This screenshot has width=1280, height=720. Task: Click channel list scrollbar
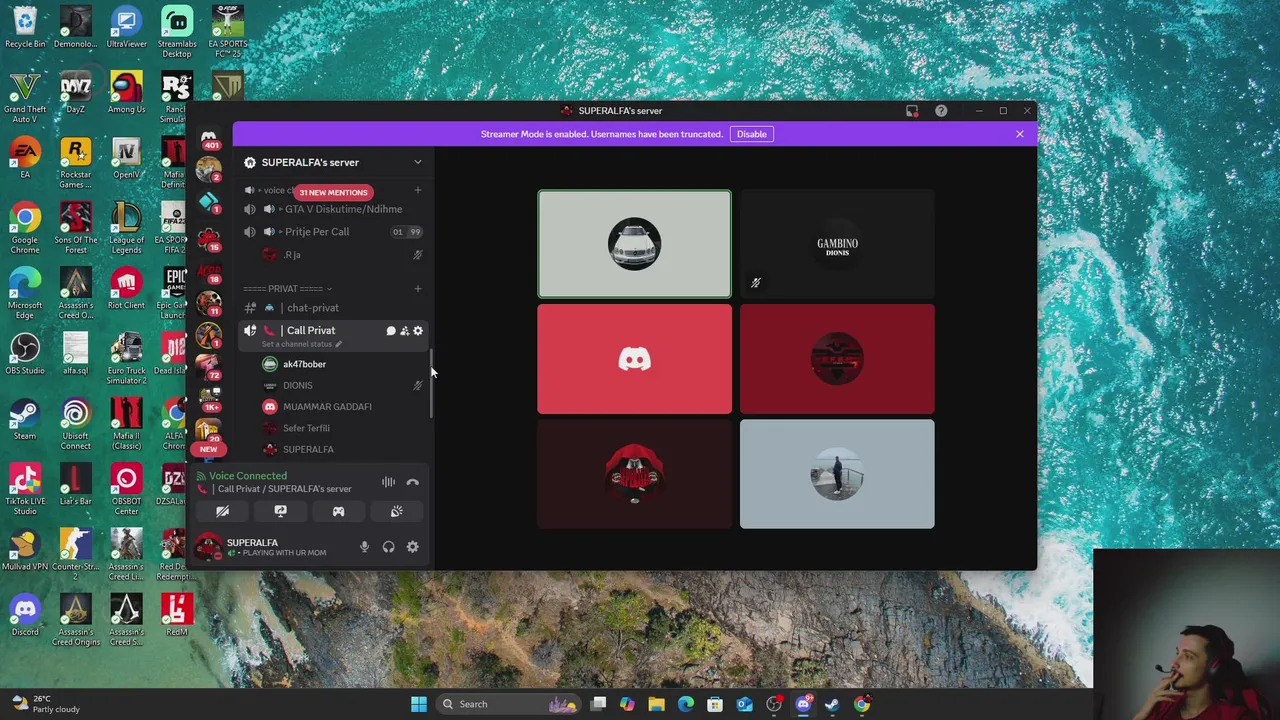tap(431, 385)
